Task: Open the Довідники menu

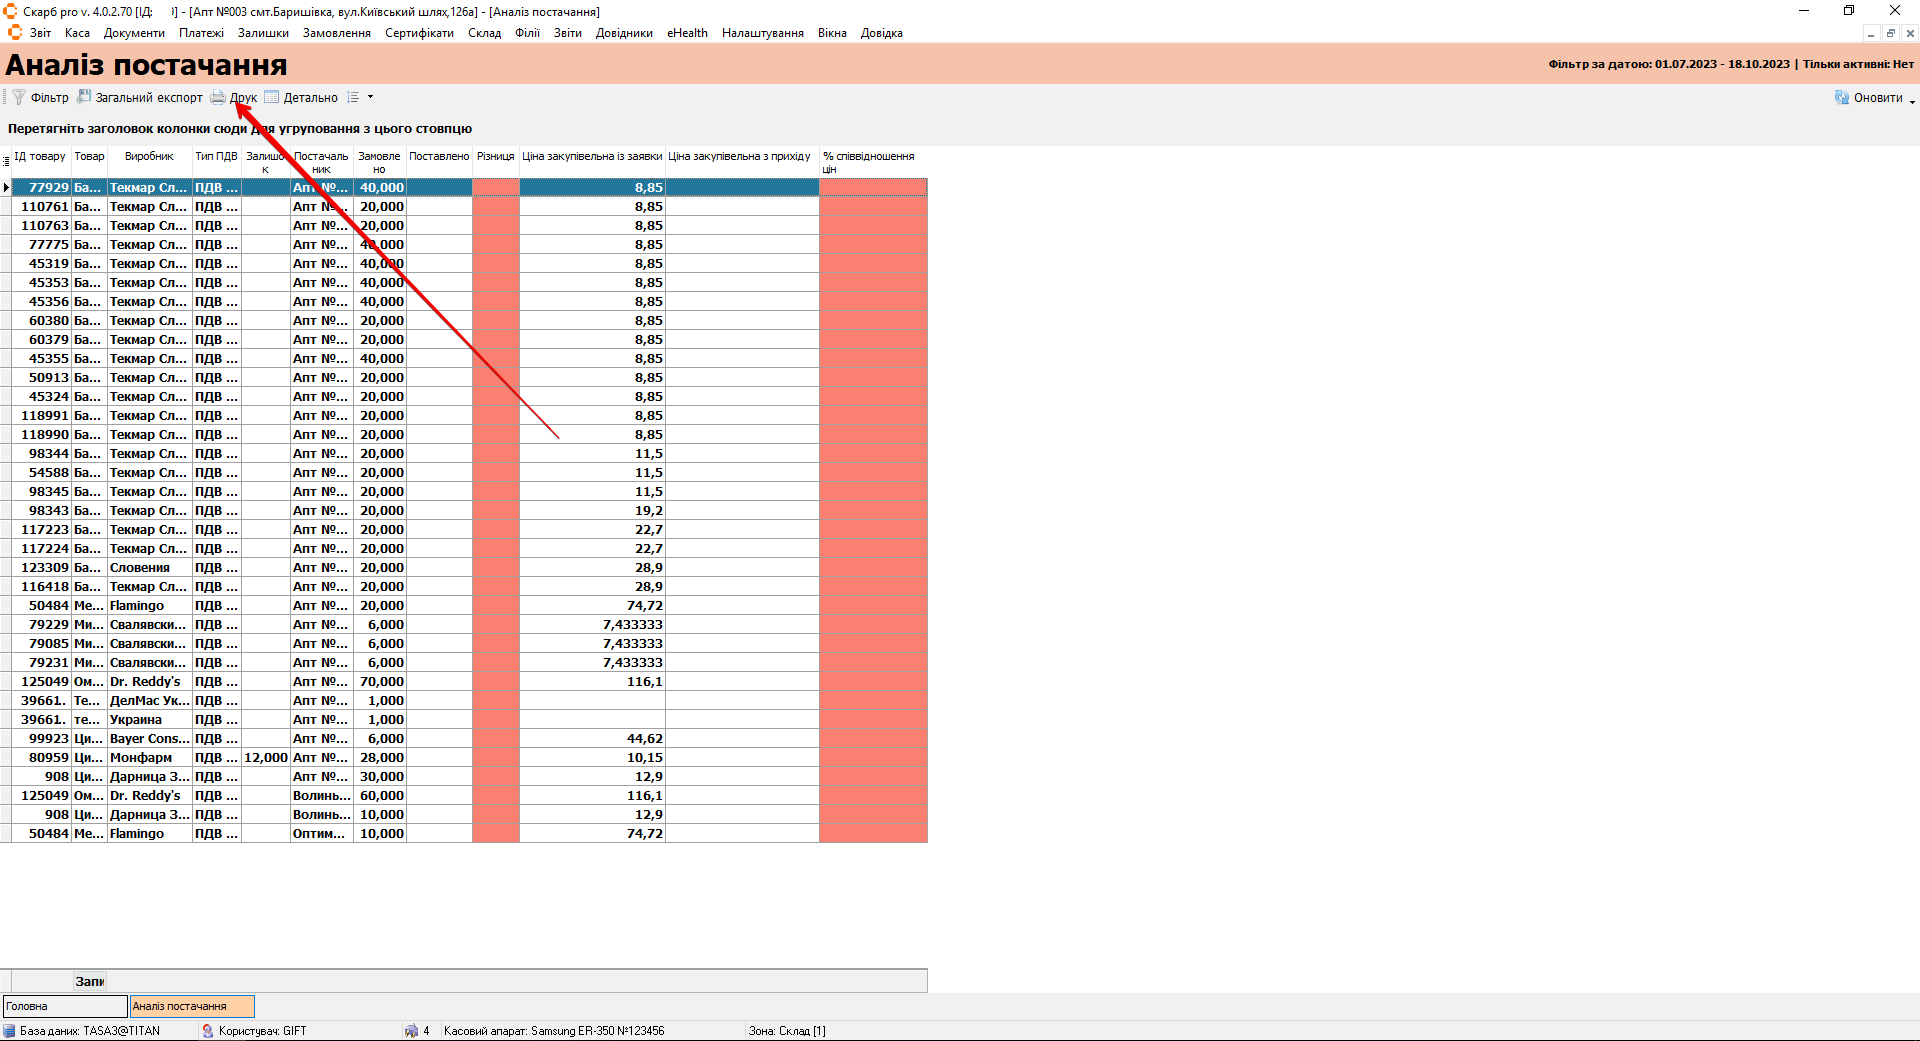Action: 623,33
